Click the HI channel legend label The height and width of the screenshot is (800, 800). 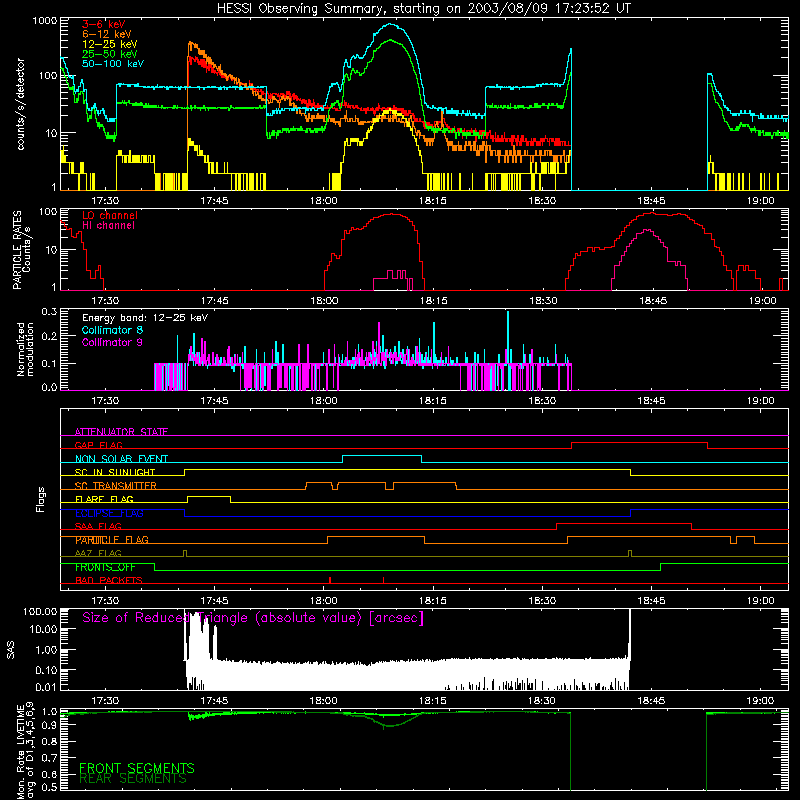click(x=108, y=226)
